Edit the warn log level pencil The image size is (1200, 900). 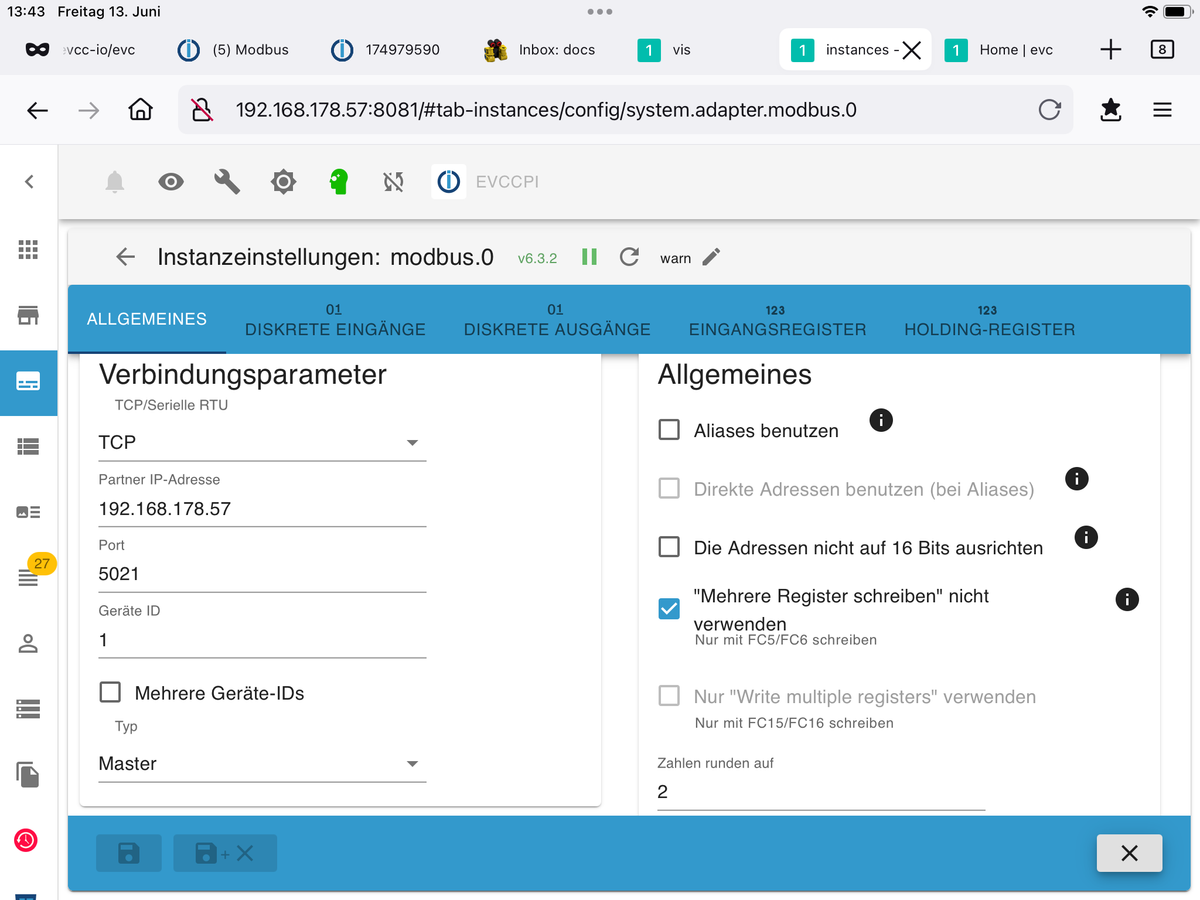pyautogui.click(x=711, y=257)
